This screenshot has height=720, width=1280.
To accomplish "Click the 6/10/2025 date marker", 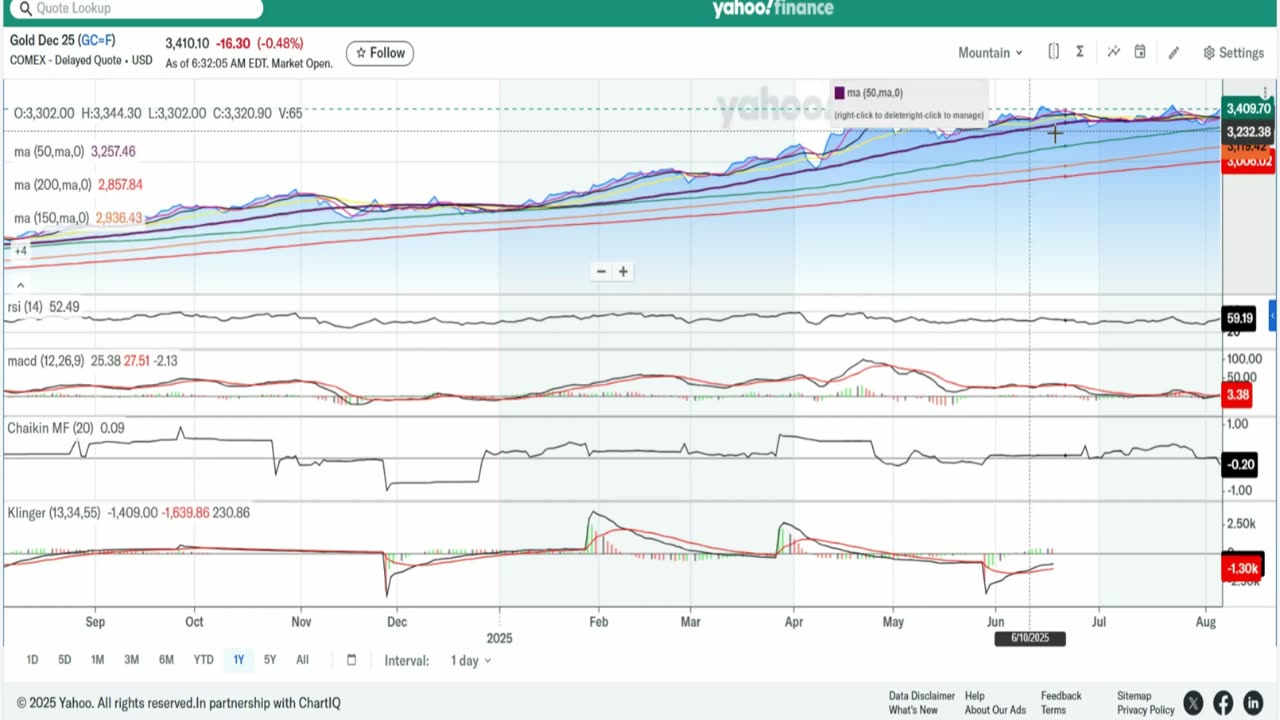I will click(x=1030, y=638).
